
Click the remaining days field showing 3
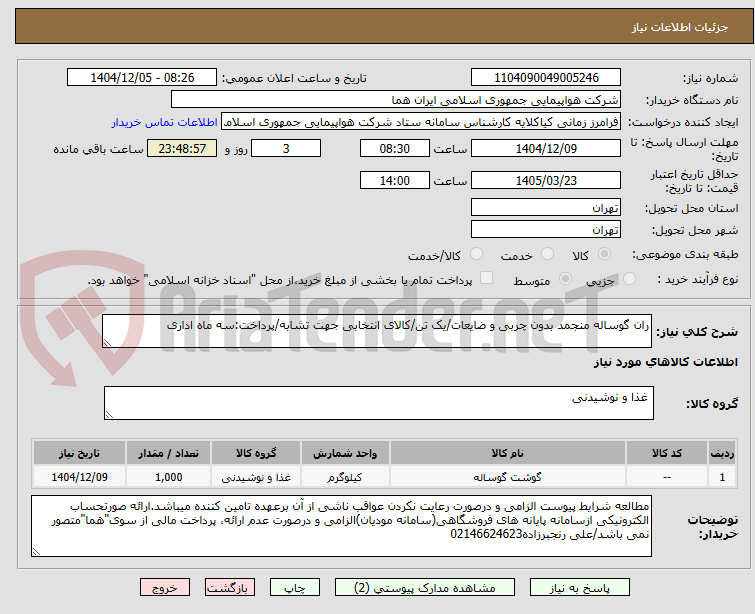coord(286,148)
